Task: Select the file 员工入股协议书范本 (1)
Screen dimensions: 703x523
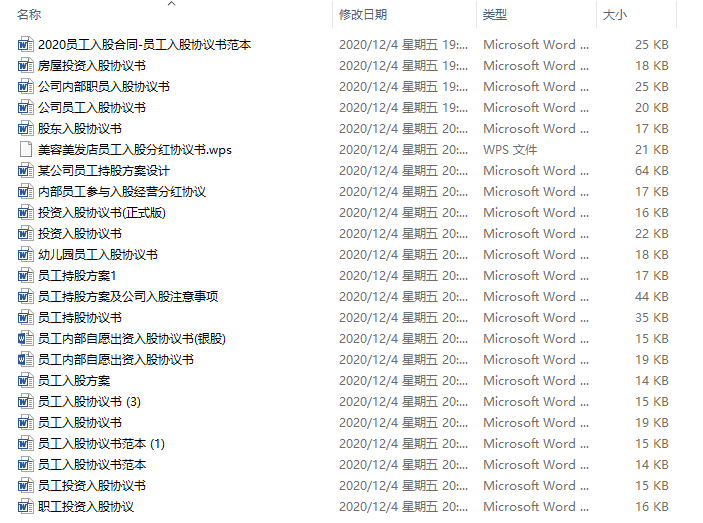Action: (x=102, y=444)
